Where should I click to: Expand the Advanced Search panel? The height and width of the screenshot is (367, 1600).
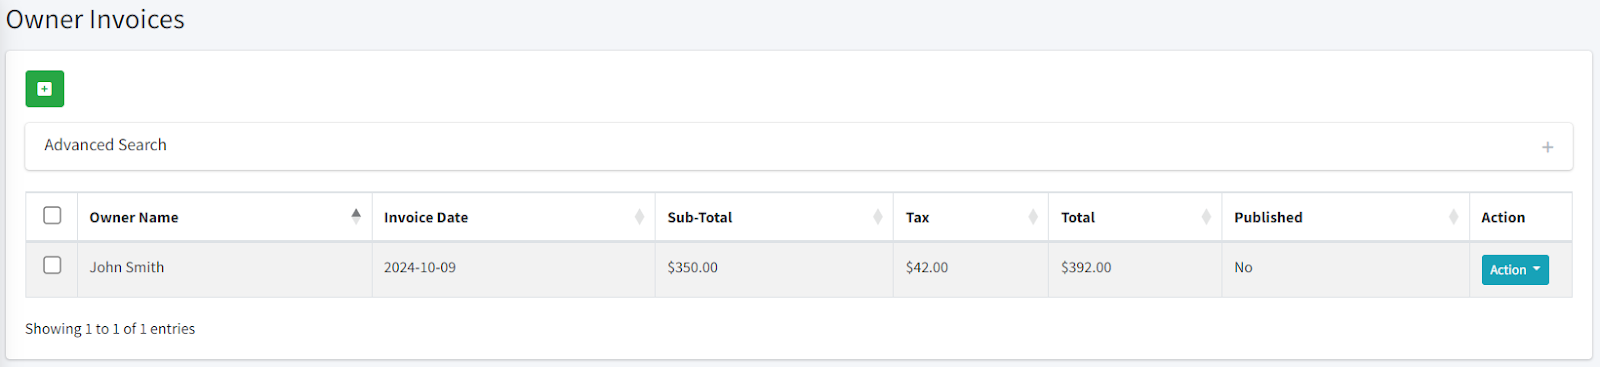799,146
